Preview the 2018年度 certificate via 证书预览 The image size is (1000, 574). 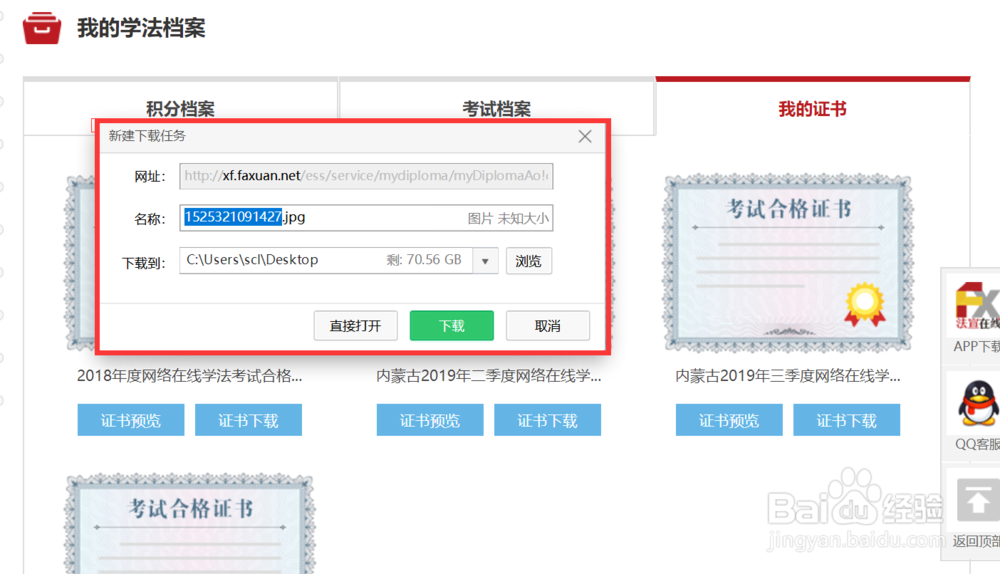131,420
